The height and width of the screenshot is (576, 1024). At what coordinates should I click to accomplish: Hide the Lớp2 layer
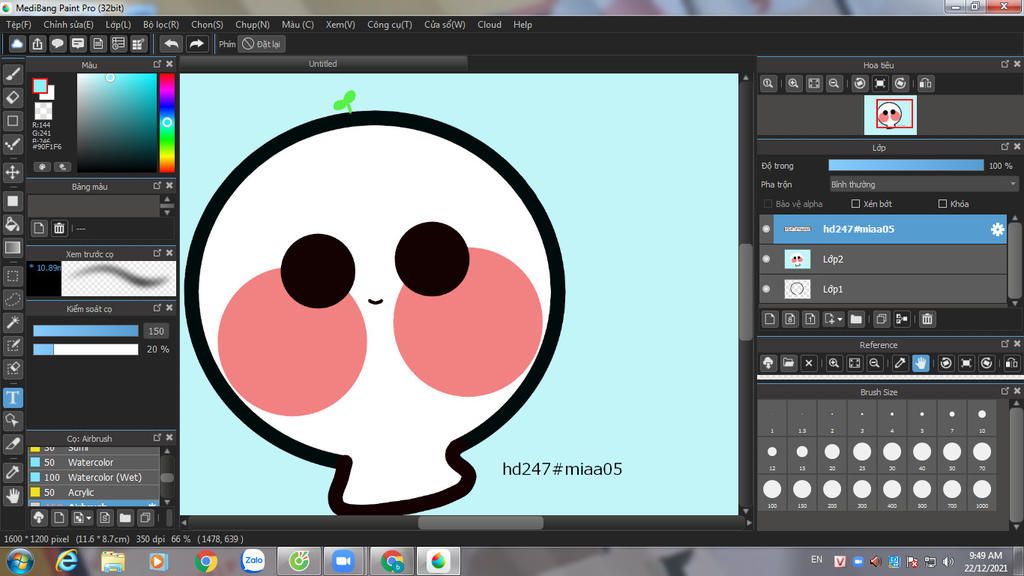pos(767,259)
